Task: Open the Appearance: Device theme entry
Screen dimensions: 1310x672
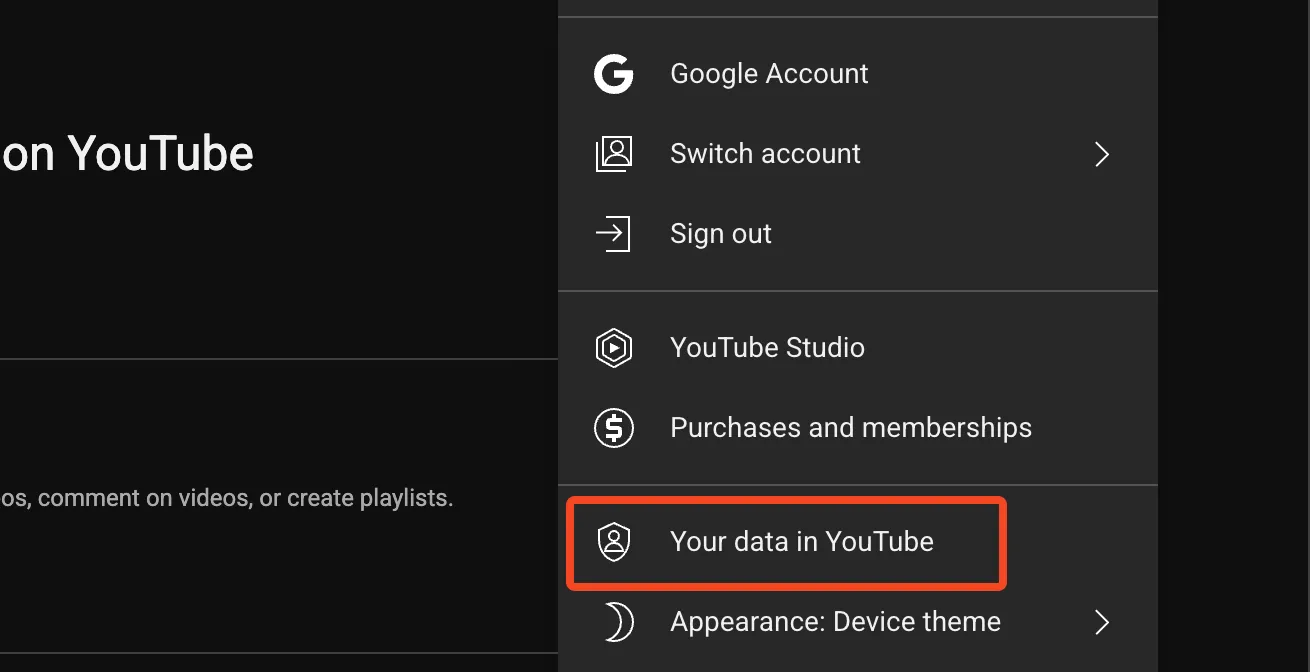Action: point(835,621)
